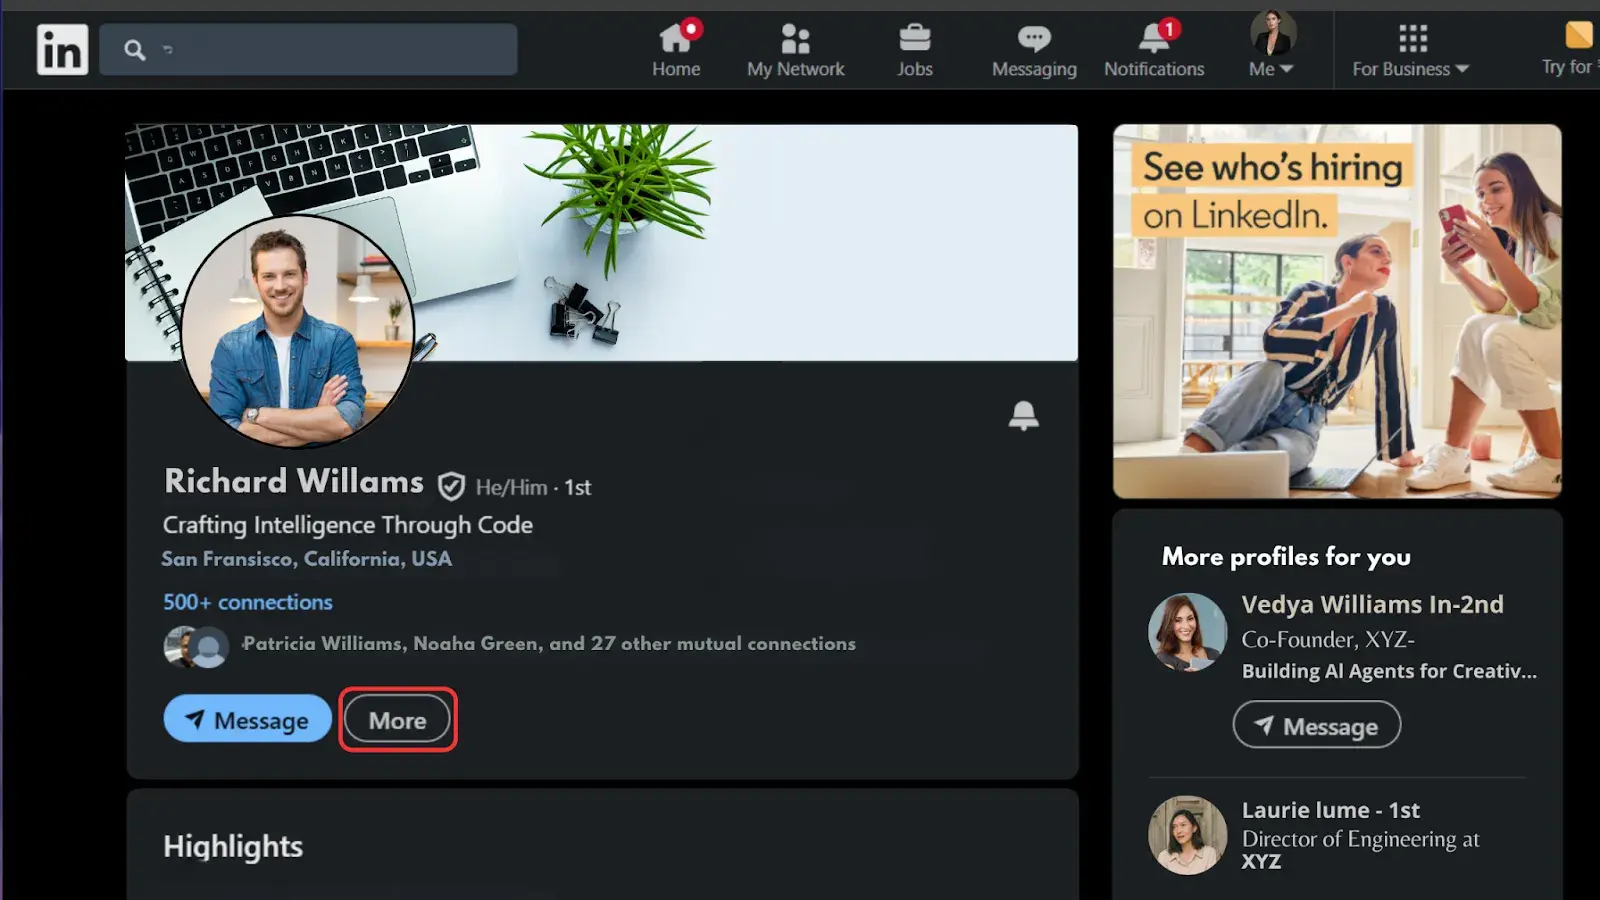View Notifications
Screen dimensions: 1600x900
[x=1154, y=50]
